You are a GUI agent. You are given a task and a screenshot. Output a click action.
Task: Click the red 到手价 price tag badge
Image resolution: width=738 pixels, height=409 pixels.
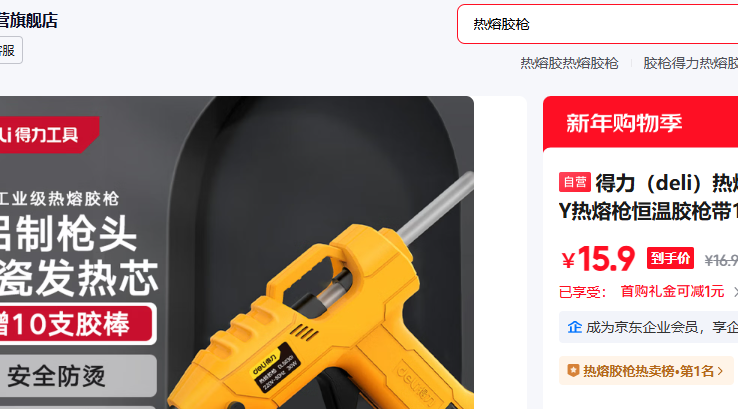(x=670, y=258)
